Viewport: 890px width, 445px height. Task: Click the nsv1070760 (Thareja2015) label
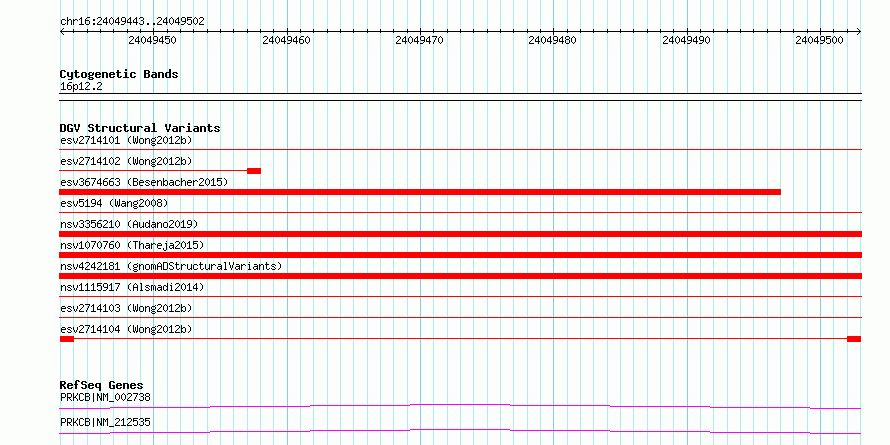132,245
